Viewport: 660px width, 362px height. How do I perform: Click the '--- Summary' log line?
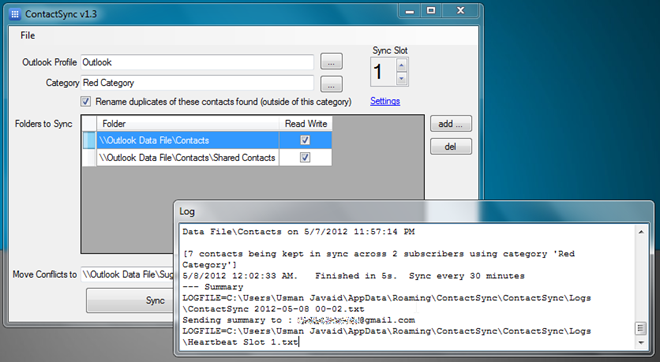(x=213, y=287)
